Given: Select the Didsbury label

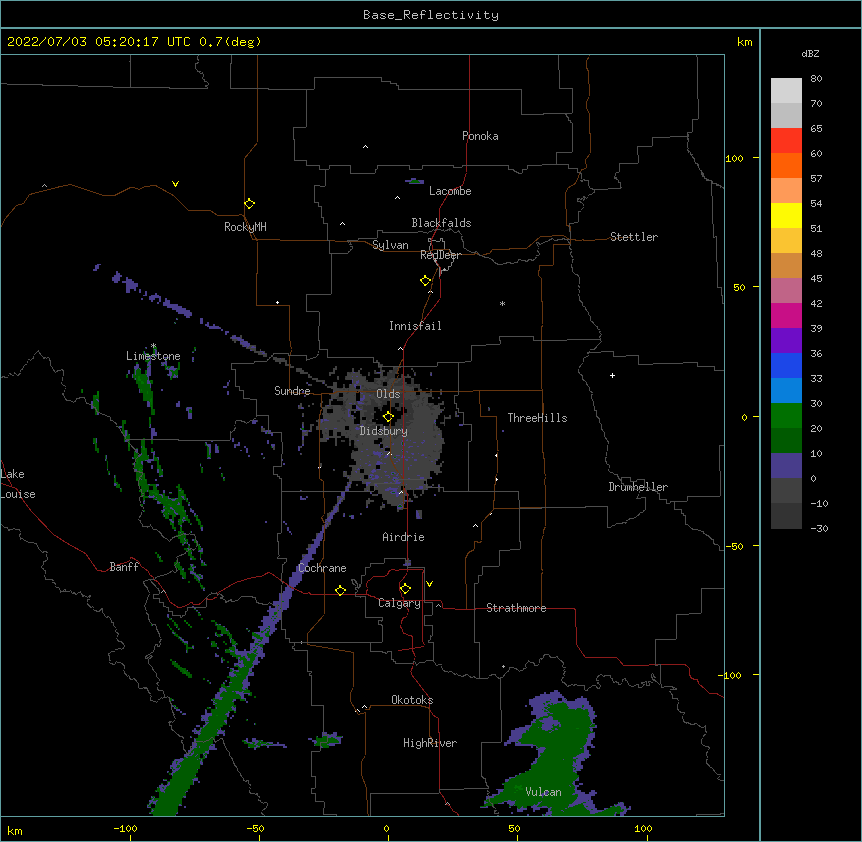Looking at the screenshot, I should 384,431.
